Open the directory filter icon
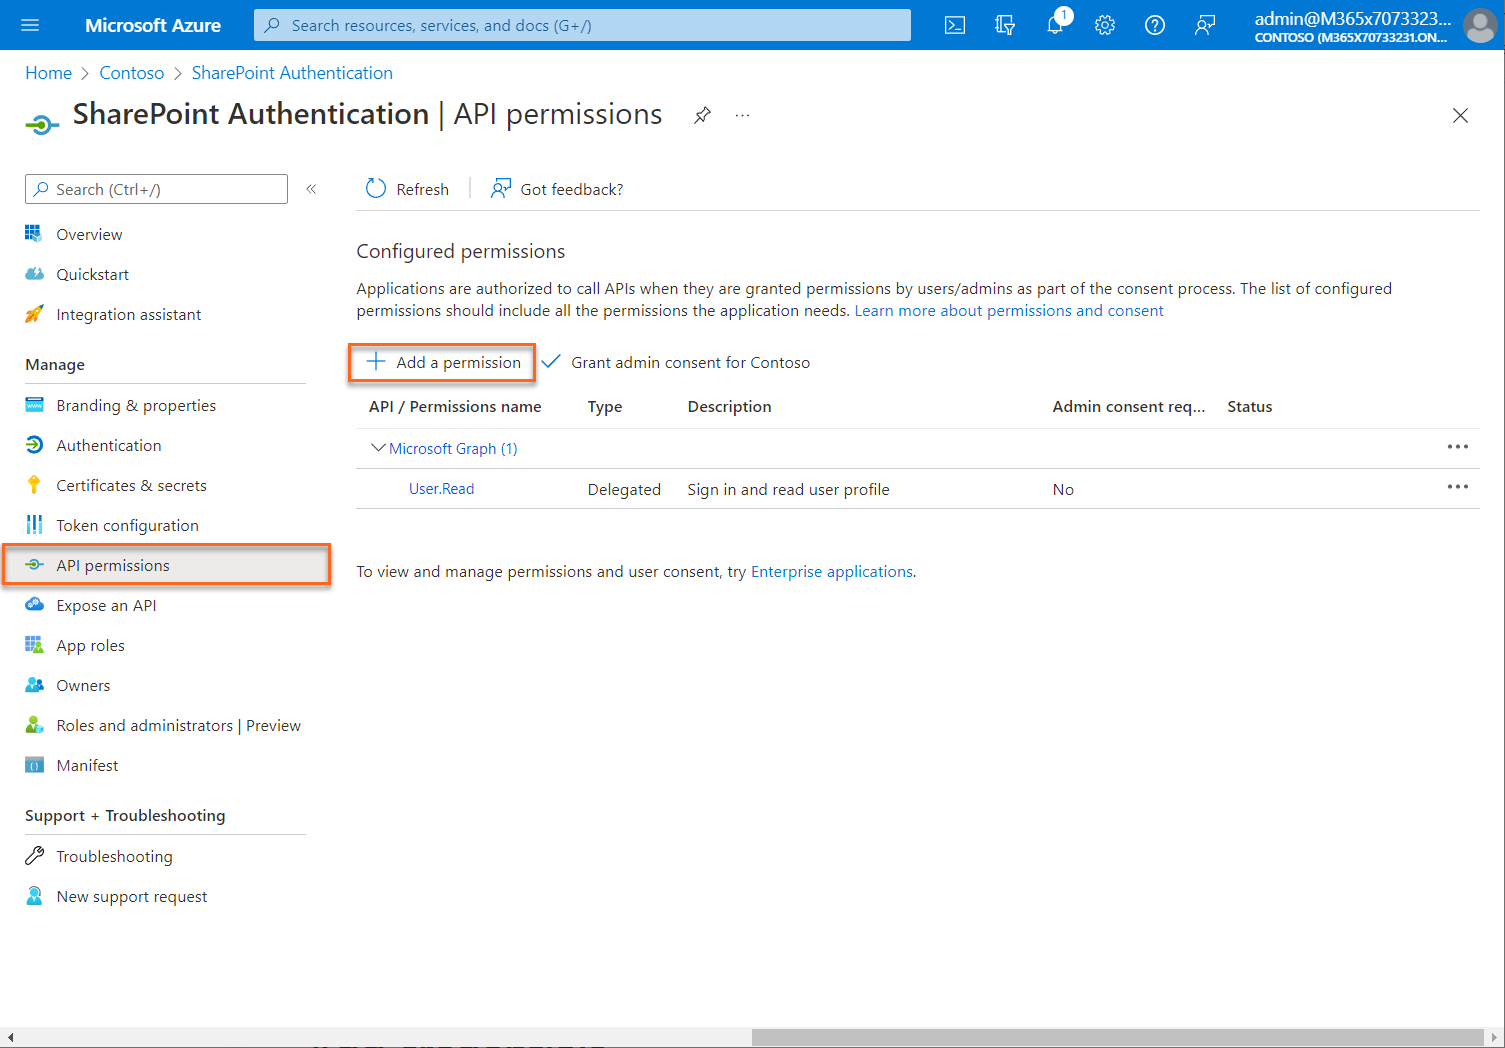Viewport: 1505px width, 1048px height. [x=1005, y=25]
